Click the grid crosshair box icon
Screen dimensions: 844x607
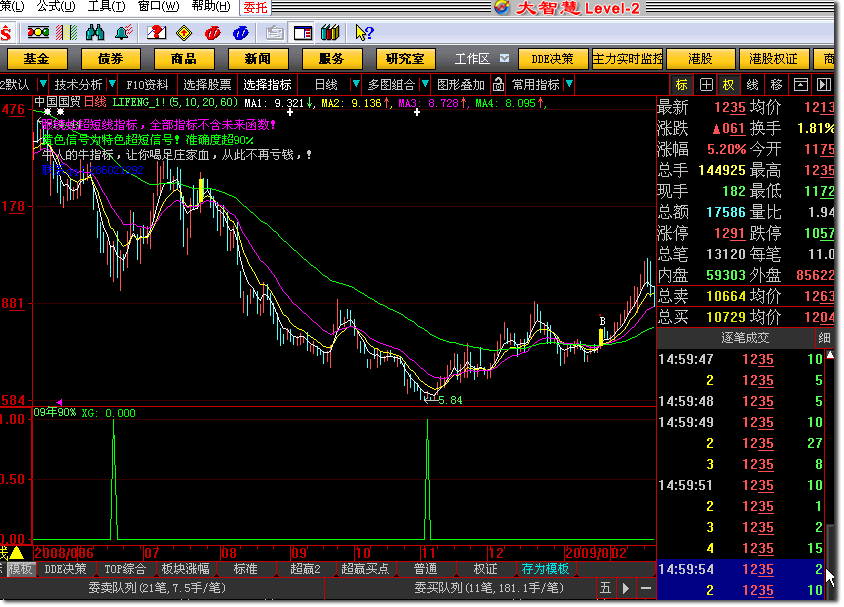point(706,84)
